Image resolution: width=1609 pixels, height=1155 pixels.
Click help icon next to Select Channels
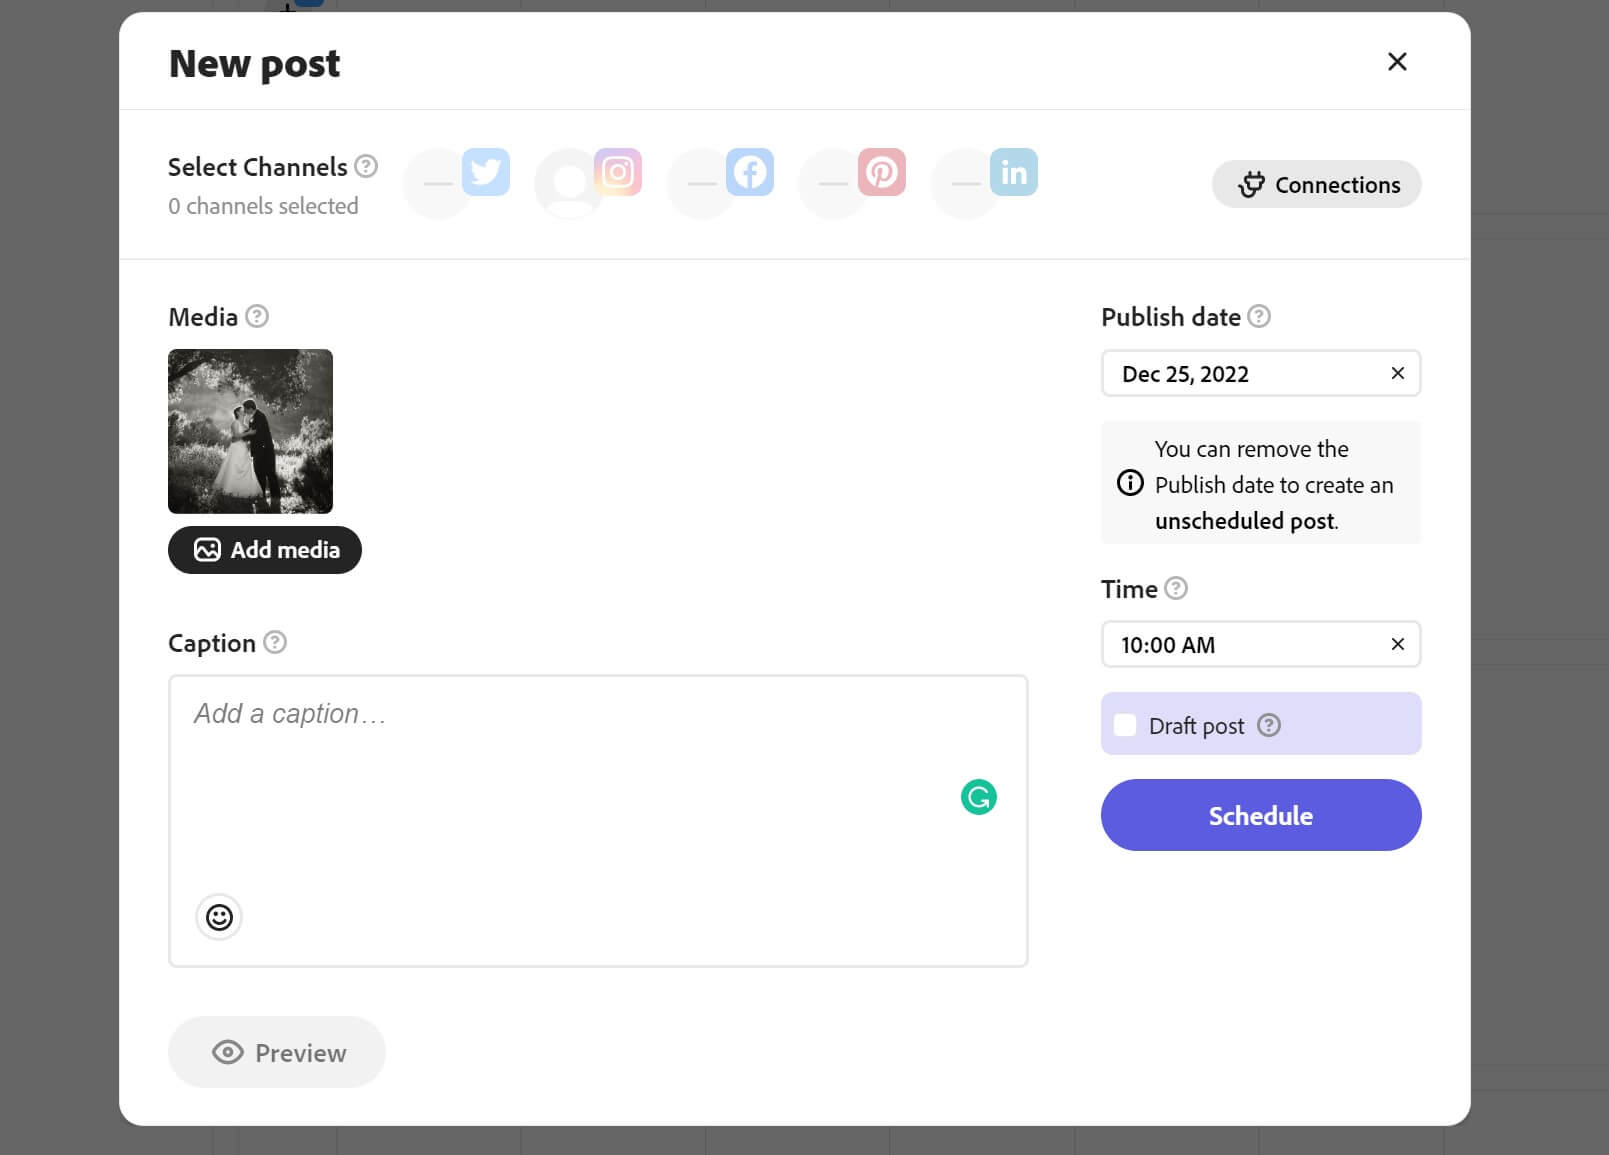(366, 166)
